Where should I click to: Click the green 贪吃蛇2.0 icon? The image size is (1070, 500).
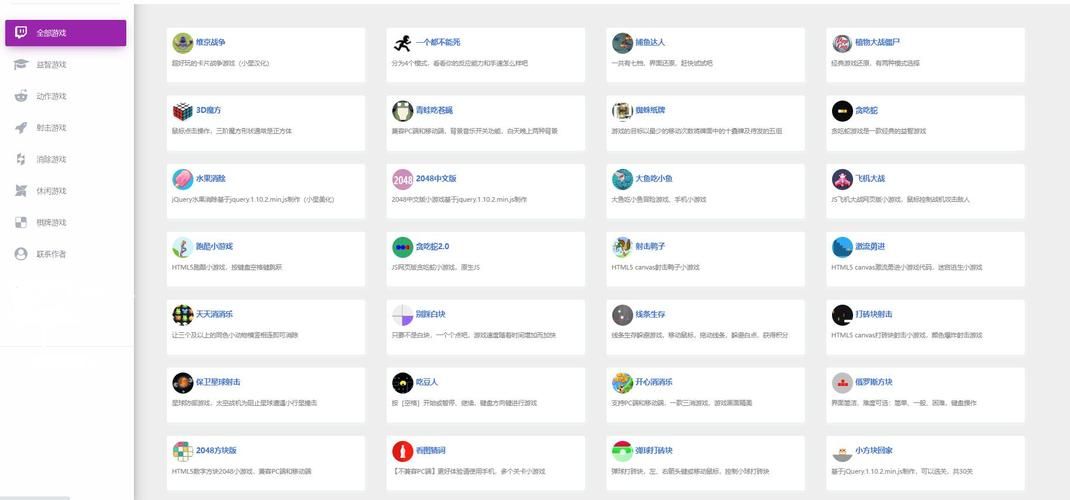403,247
